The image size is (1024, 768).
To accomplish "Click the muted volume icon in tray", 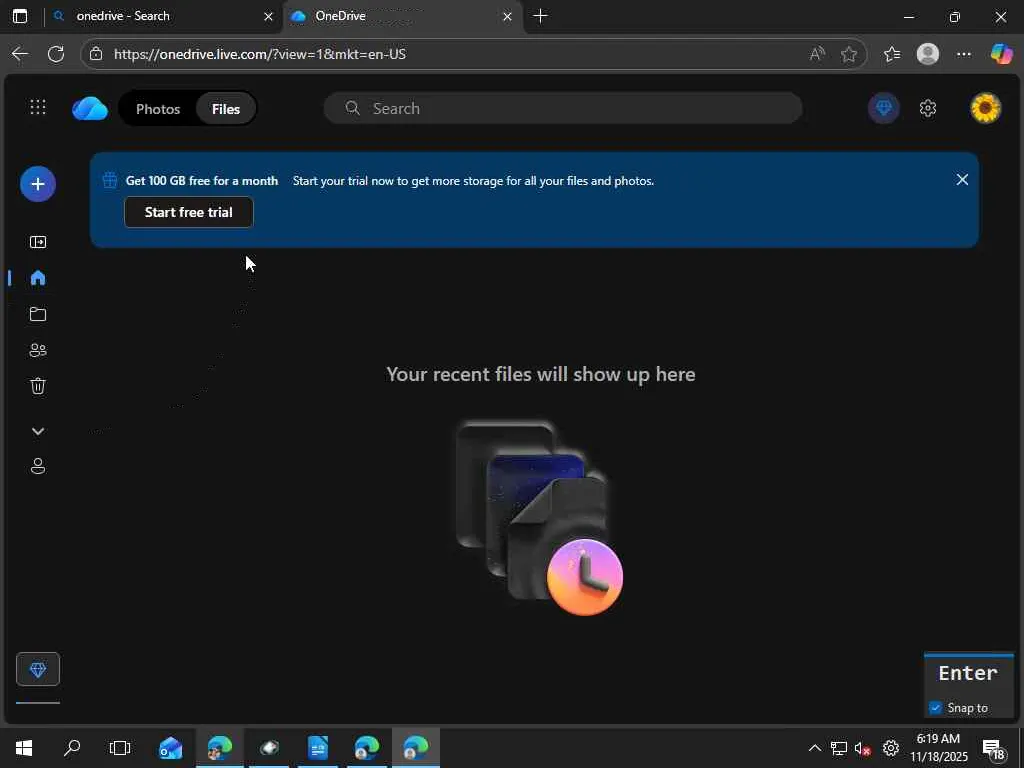I will pyautogui.click(x=863, y=748).
